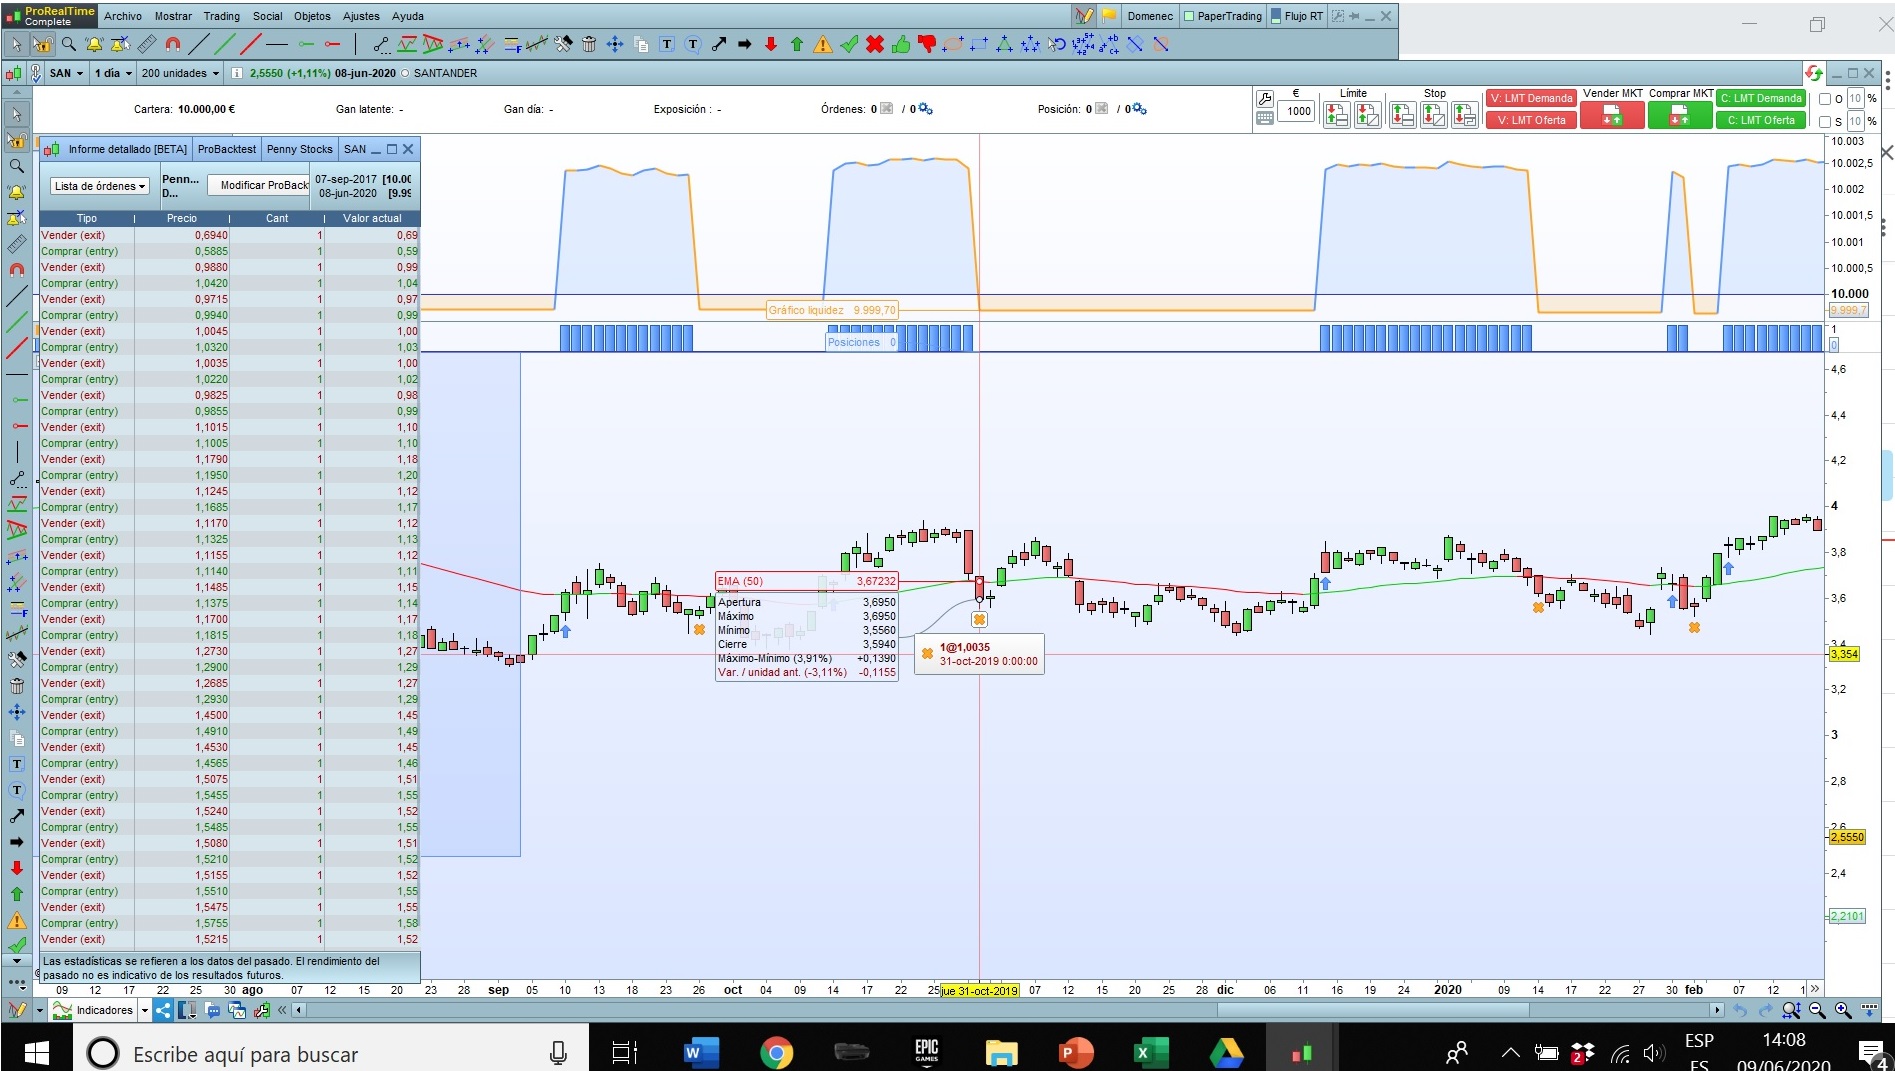This screenshot has height=1071, width=1895.
Task: Select the ruler measure tool in top toolbar
Action: pyautogui.click(x=147, y=44)
